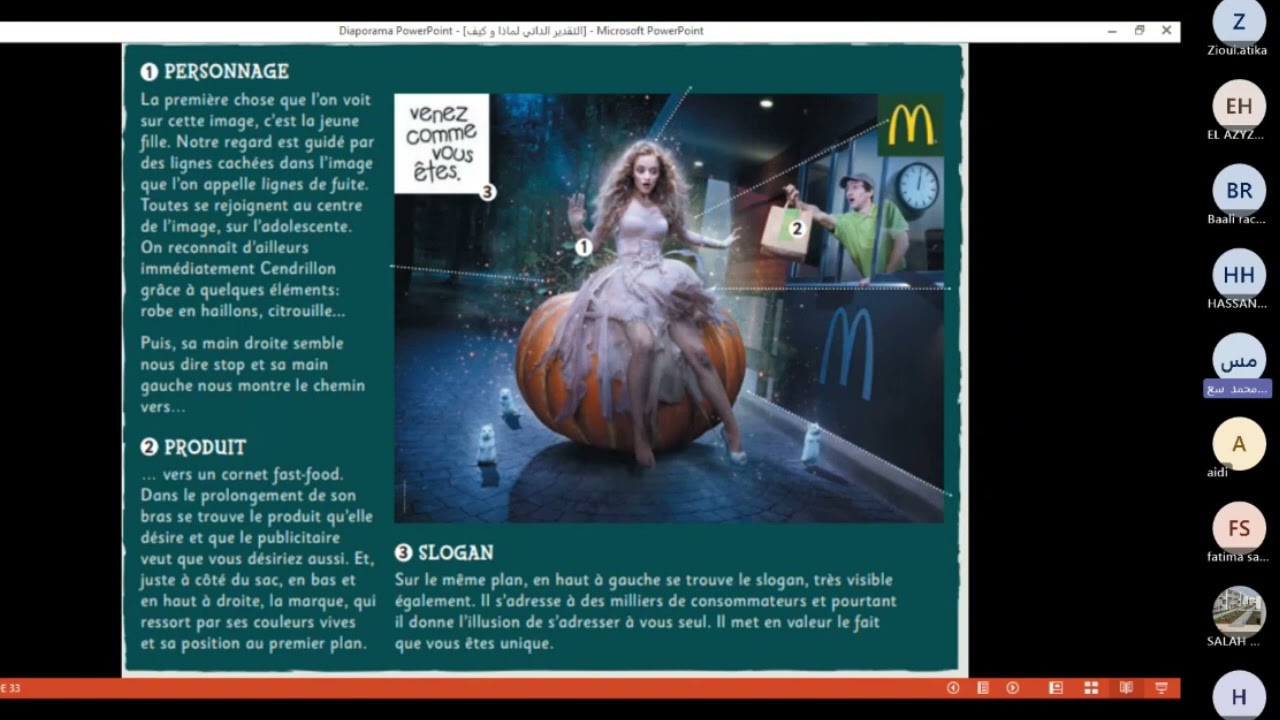Click 'EL AZYZ...' participant name label
The height and width of the screenshot is (720, 1280).
tap(1237, 135)
